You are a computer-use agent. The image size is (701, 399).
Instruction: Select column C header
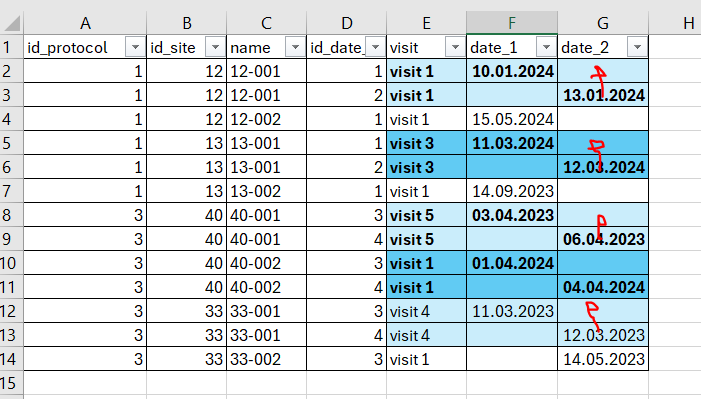[266, 23]
